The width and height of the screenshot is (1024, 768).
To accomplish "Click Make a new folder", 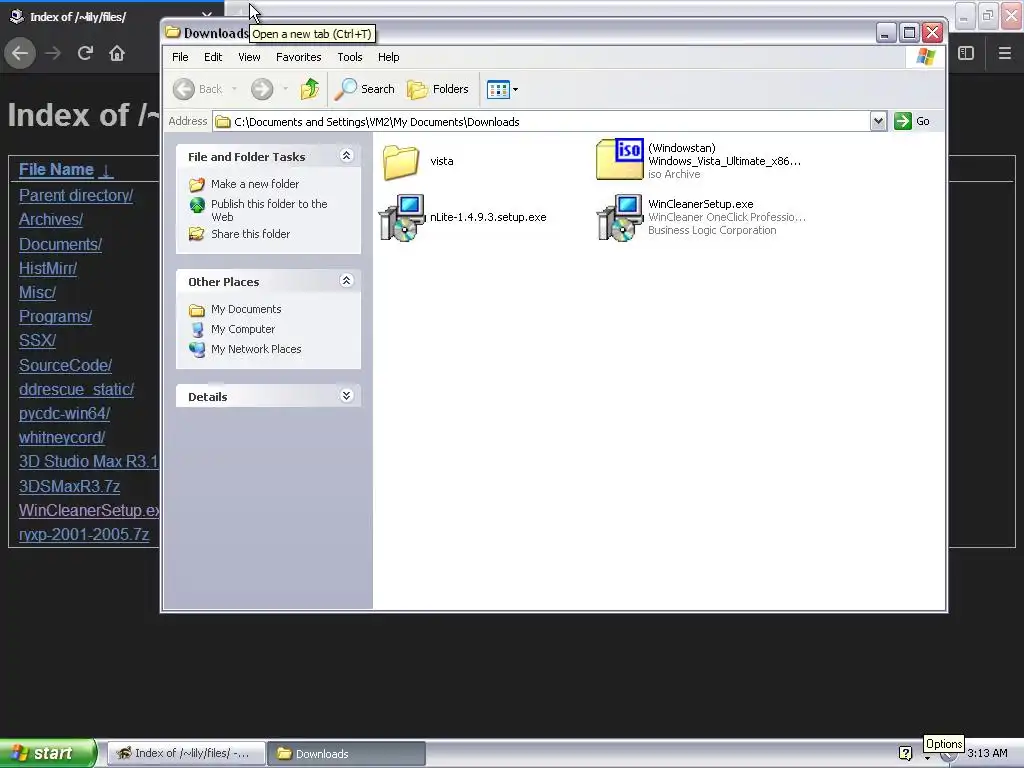I will click(255, 184).
